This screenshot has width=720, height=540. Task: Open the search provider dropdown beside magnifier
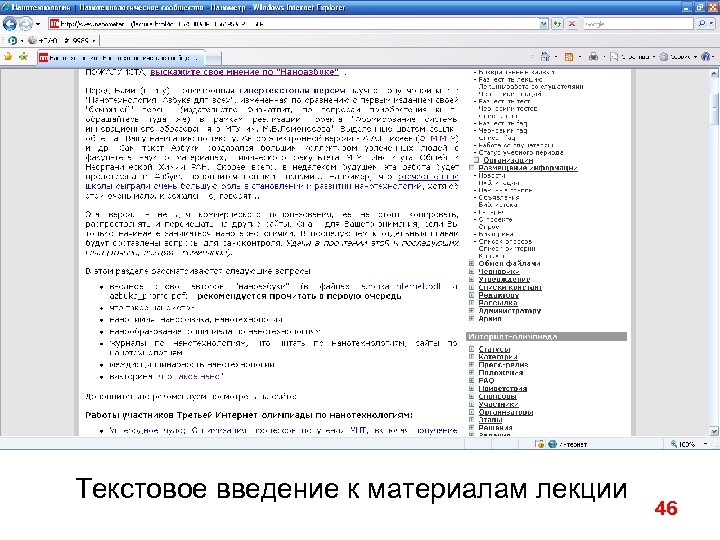[712, 23]
